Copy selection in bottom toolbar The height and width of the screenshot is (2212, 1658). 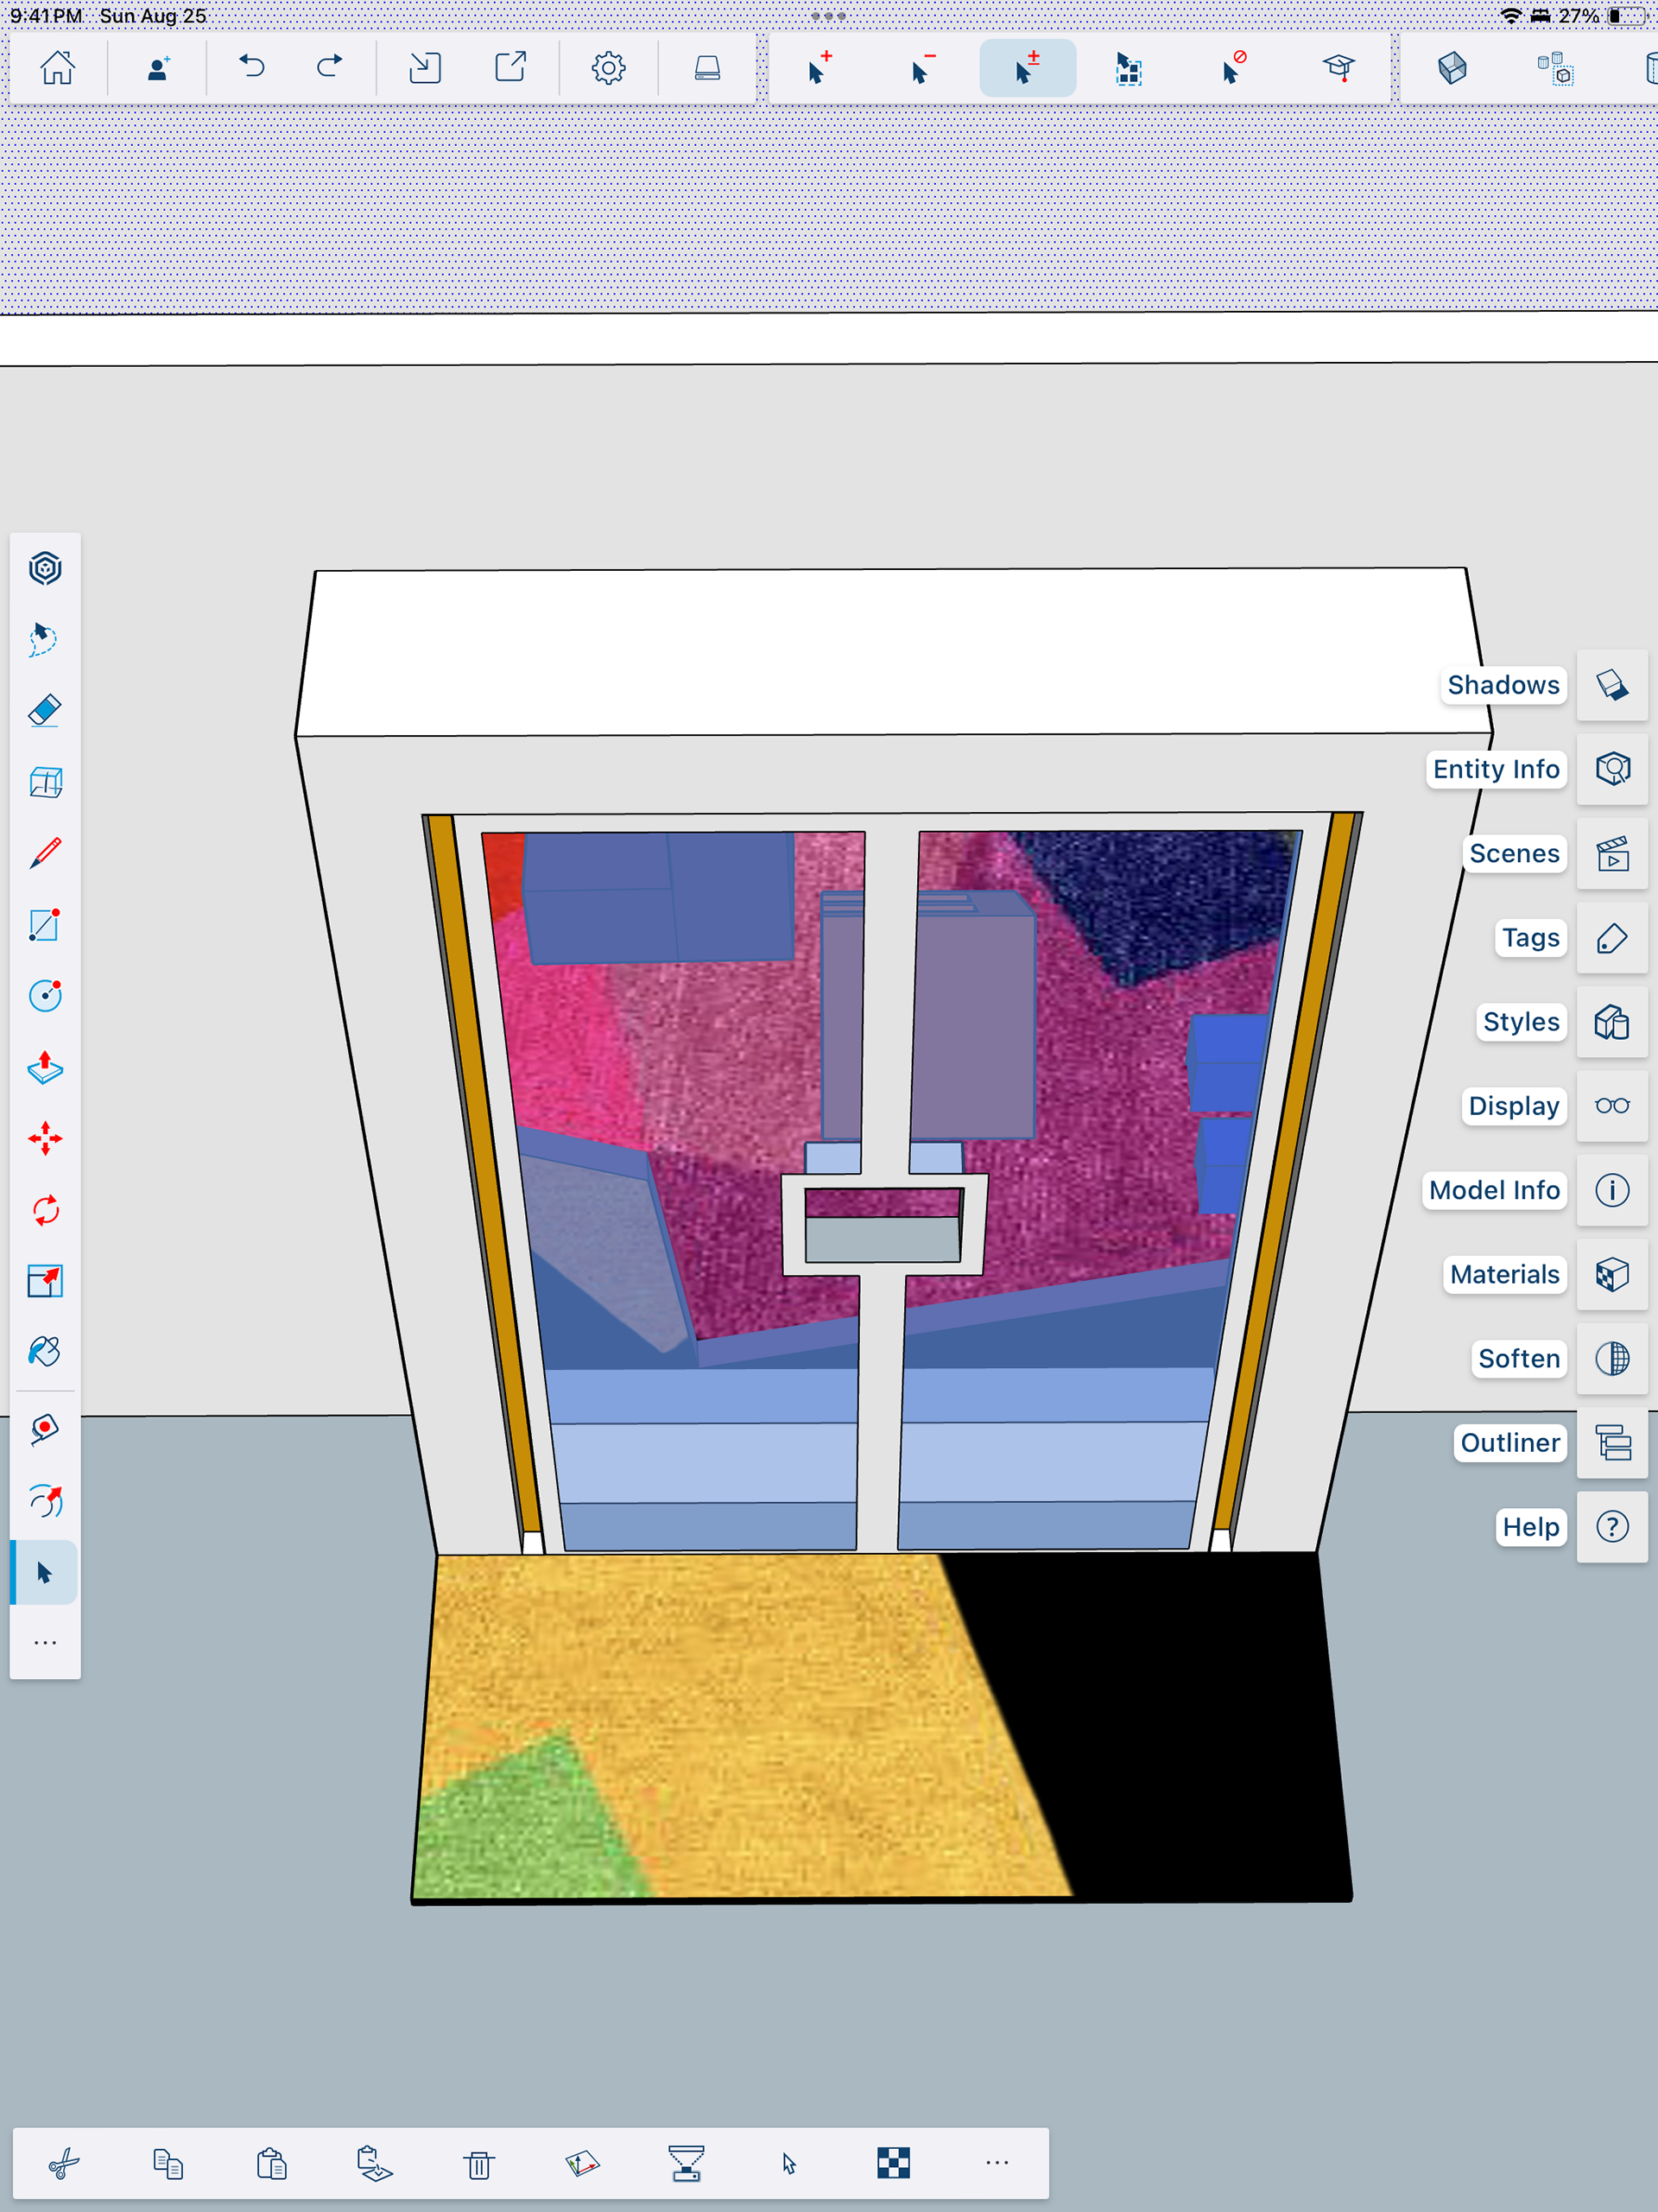click(168, 2163)
